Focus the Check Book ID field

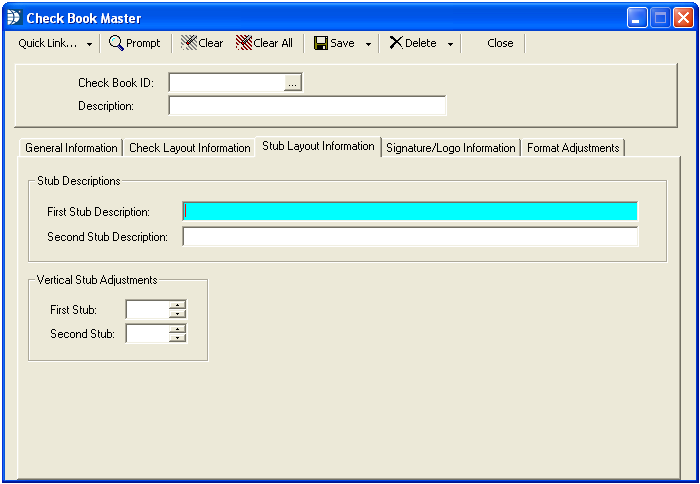[x=227, y=83]
